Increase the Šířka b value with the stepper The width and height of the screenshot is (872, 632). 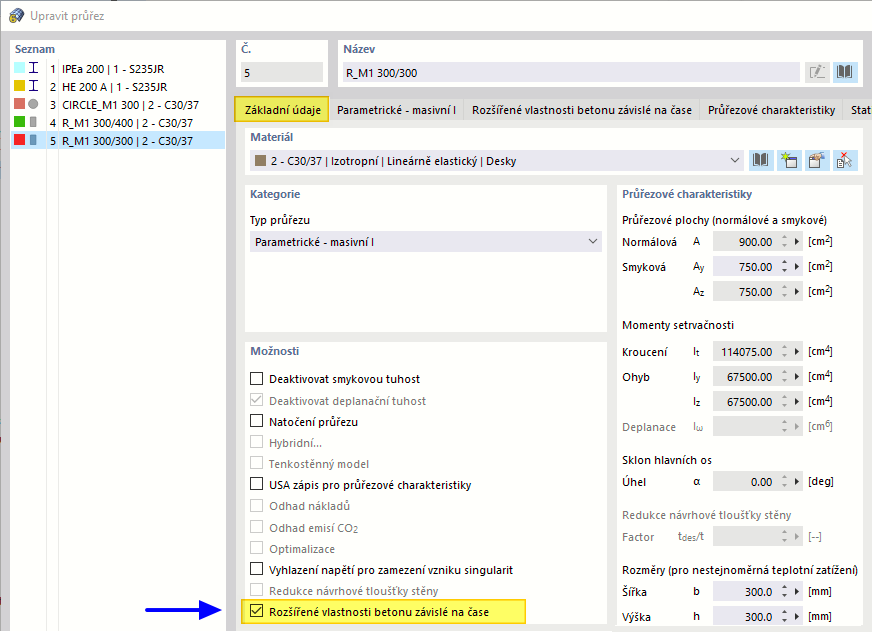[x=784, y=587]
